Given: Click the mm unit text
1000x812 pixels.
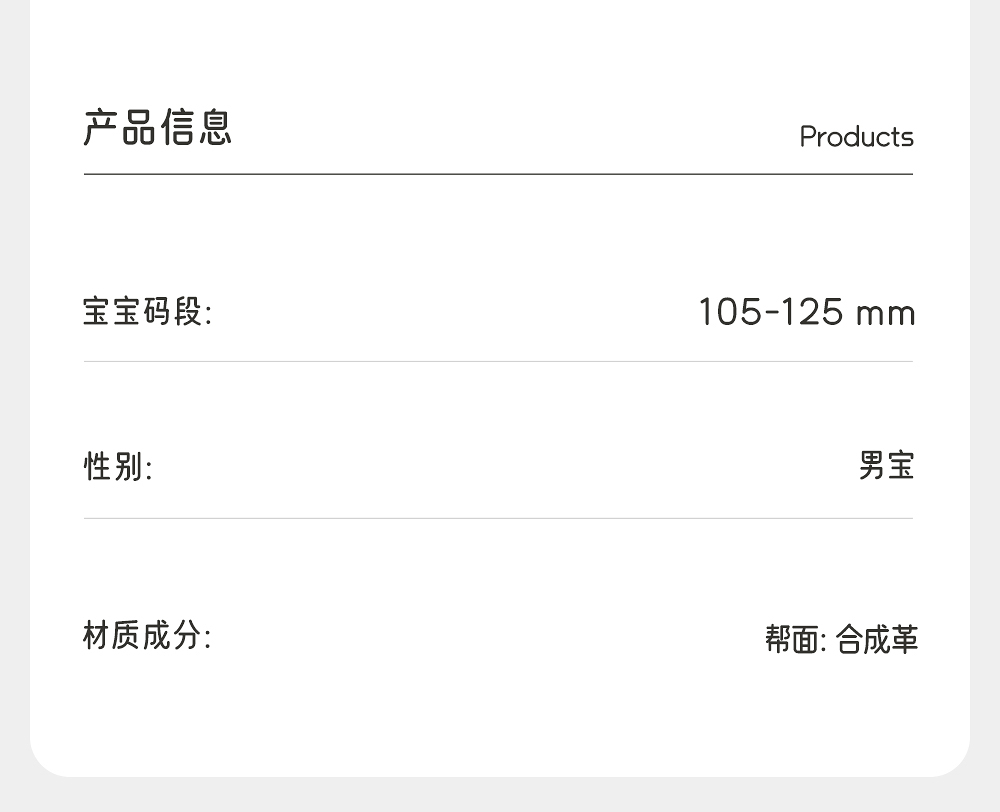Looking at the screenshot, I should [x=885, y=314].
